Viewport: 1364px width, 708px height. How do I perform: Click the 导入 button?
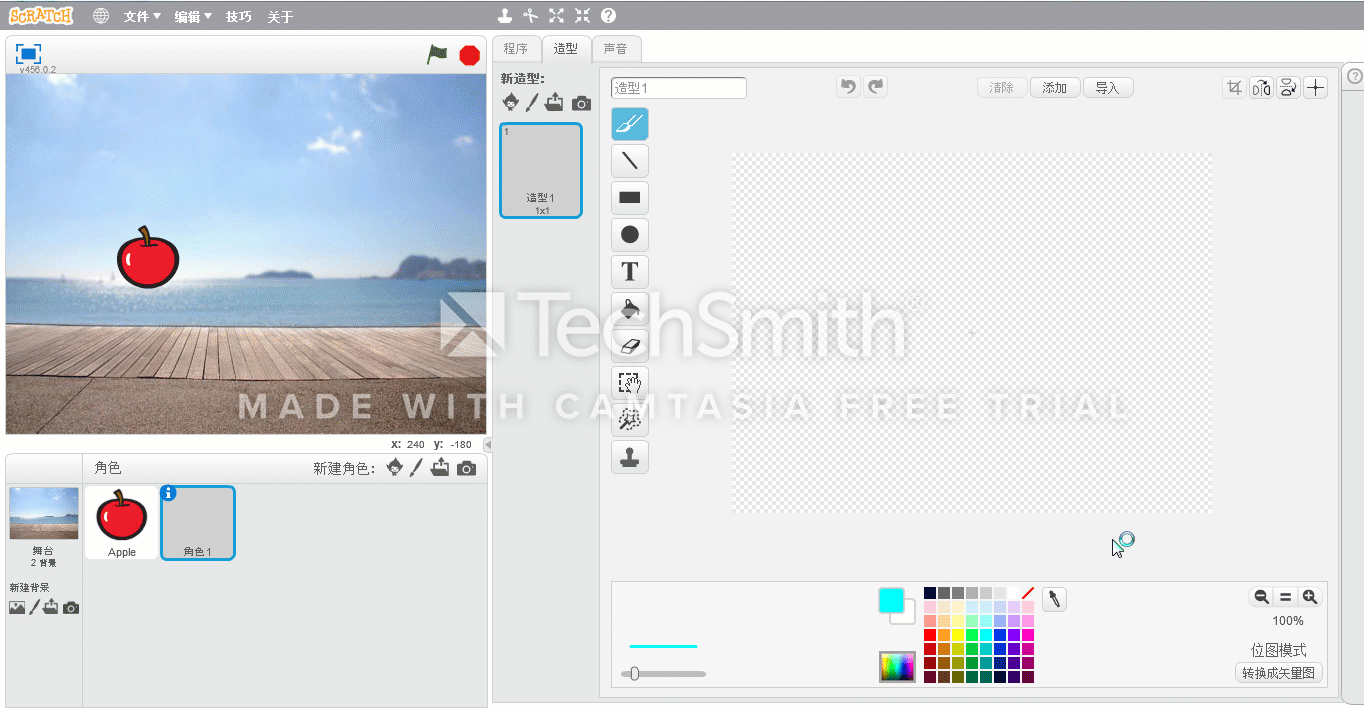1108,88
